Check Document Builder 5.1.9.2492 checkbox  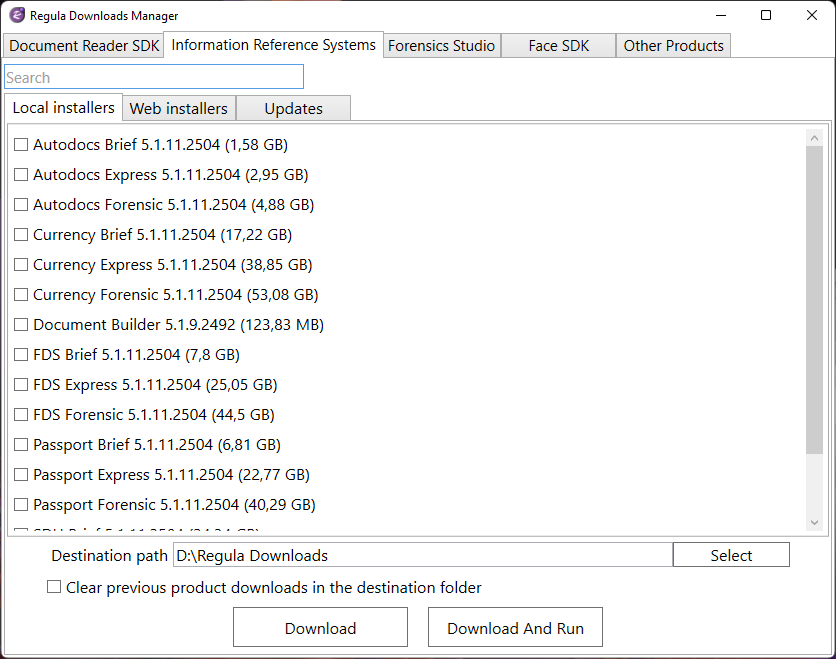[x=21, y=325]
